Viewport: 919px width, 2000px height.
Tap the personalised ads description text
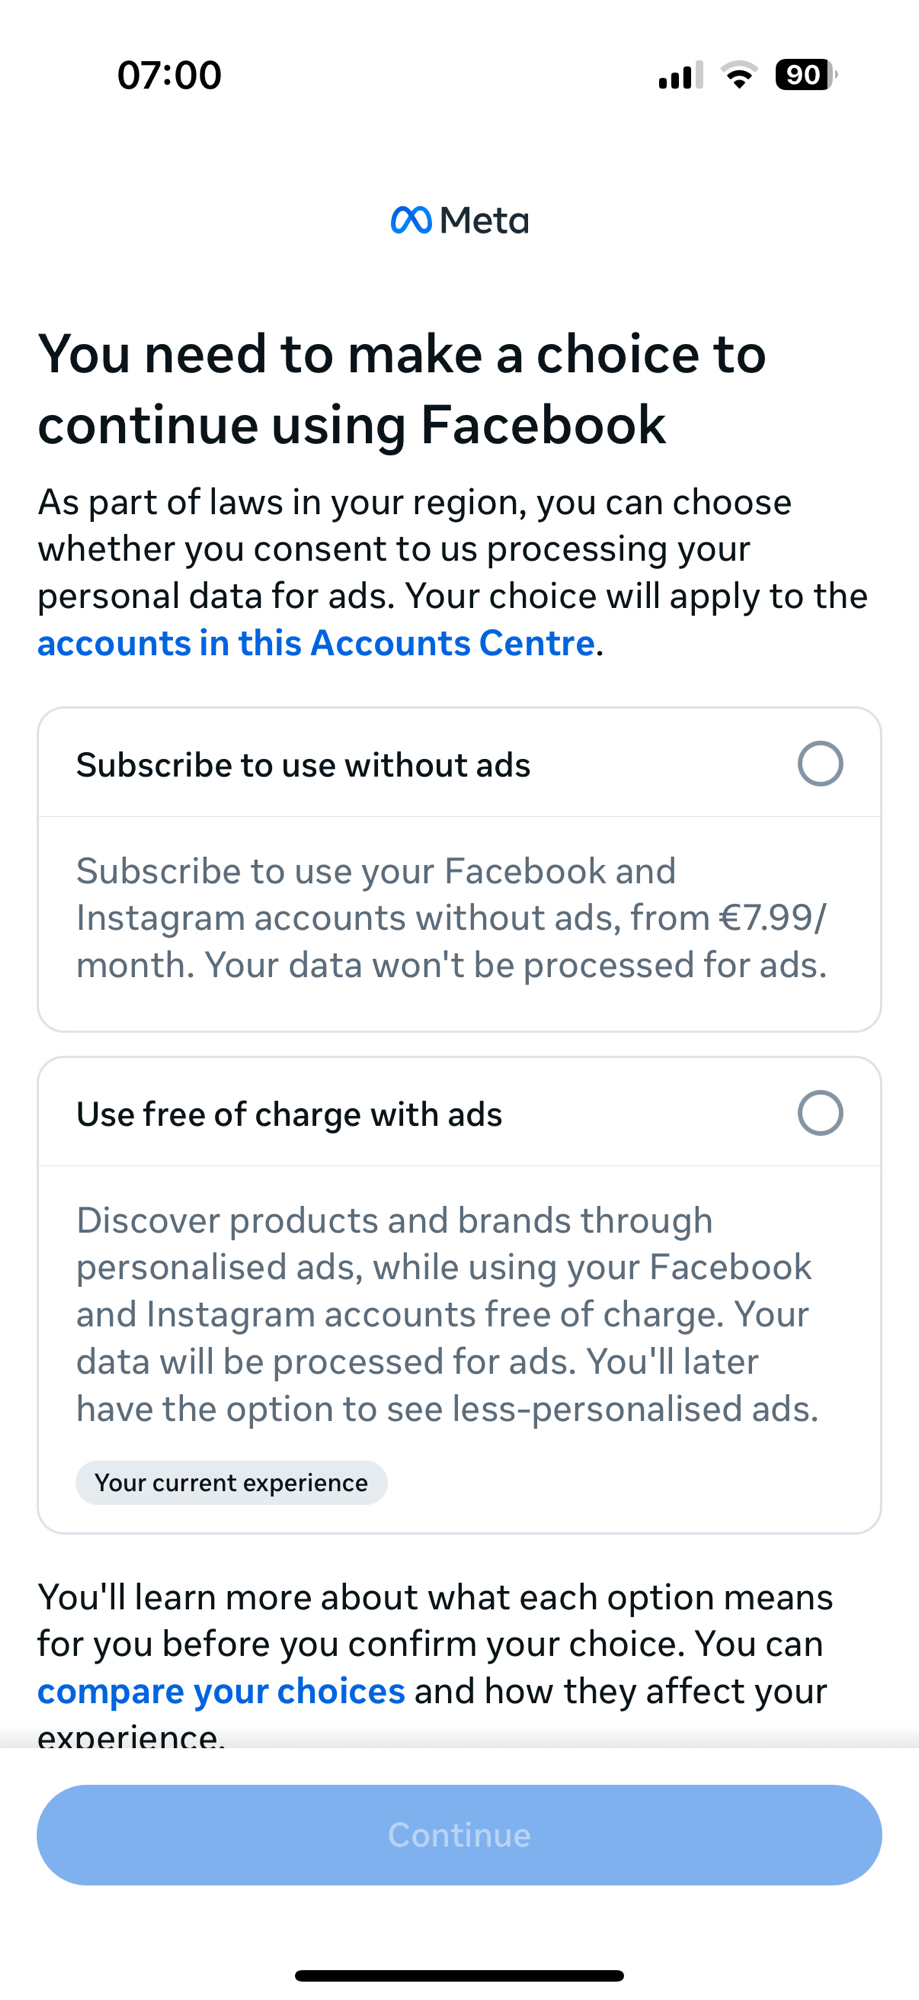[x=447, y=1314]
